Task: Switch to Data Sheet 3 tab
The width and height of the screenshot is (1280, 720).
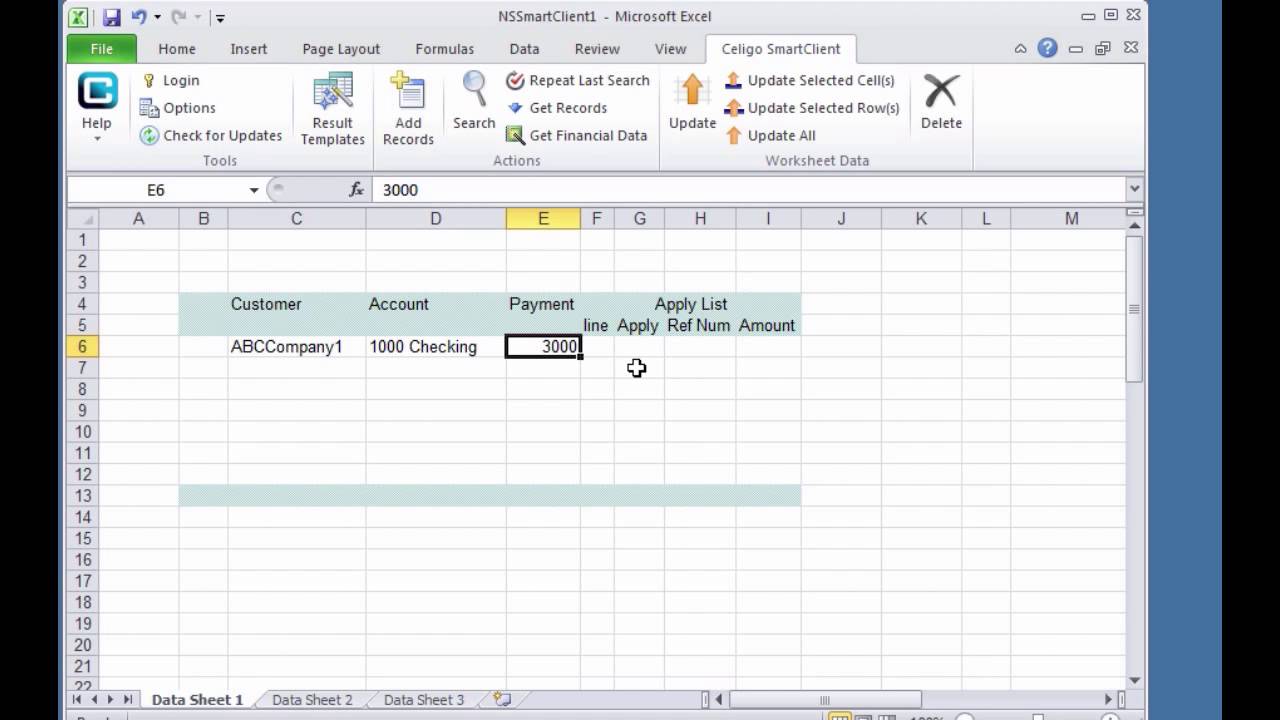Action: pos(424,700)
